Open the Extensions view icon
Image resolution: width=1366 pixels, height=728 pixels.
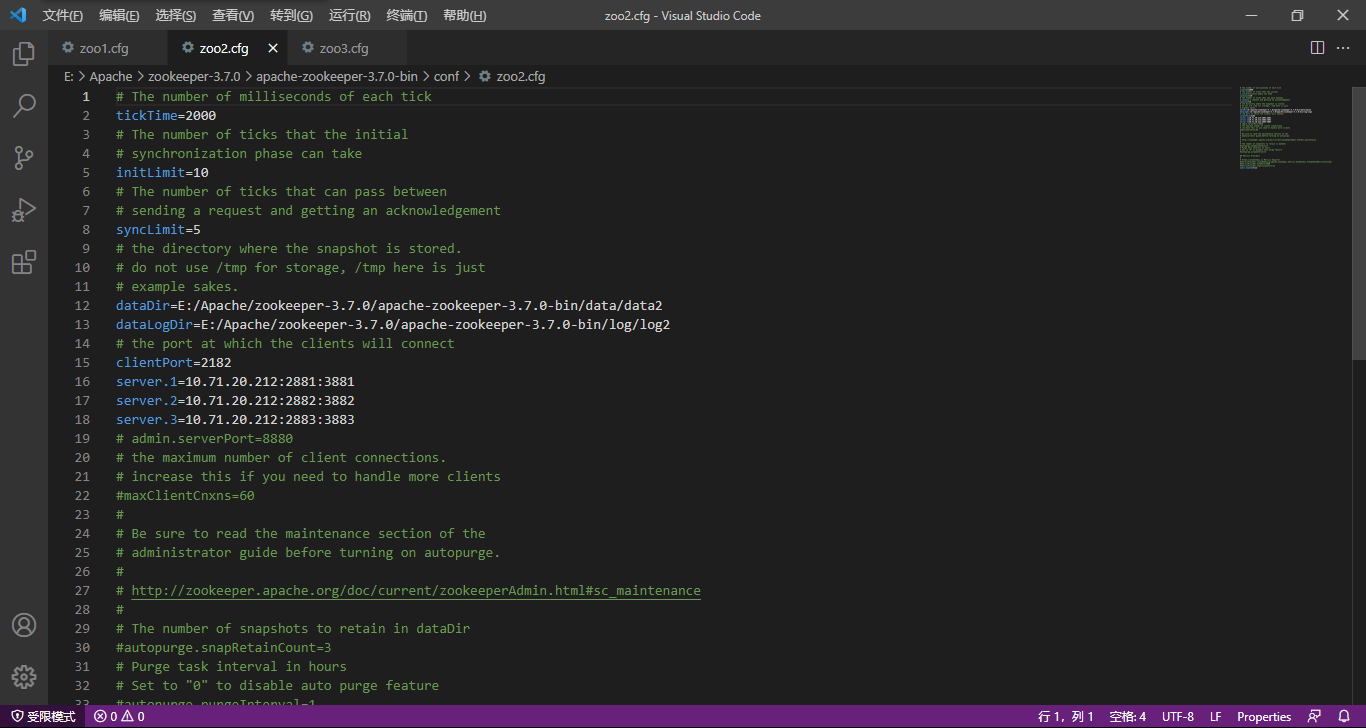[24, 262]
